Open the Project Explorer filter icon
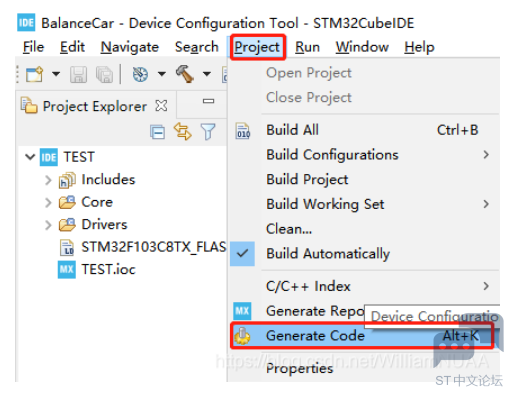Image resolution: width=512 pixels, height=396 pixels. [208, 131]
